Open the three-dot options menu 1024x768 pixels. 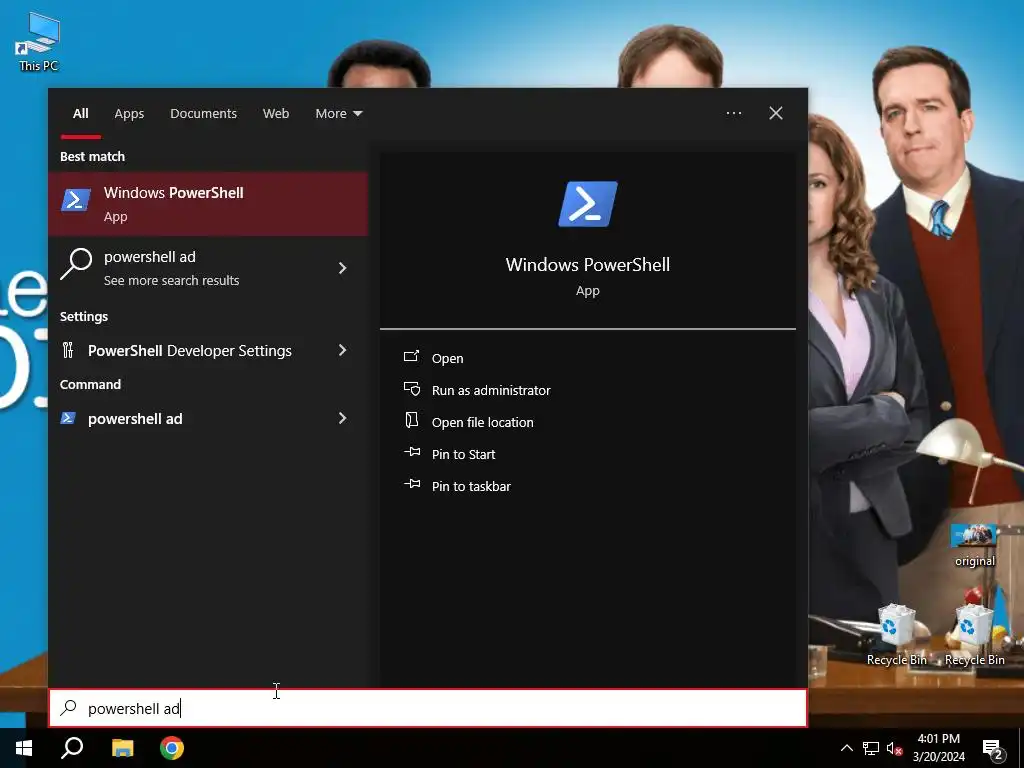pyautogui.click(x=734, y=113)
